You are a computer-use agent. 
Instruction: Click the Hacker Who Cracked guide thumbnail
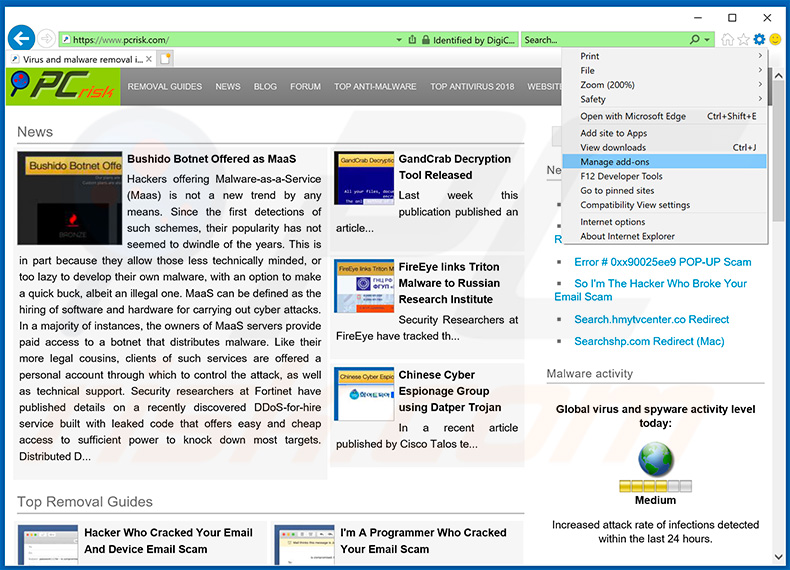(x=48, y=545)
